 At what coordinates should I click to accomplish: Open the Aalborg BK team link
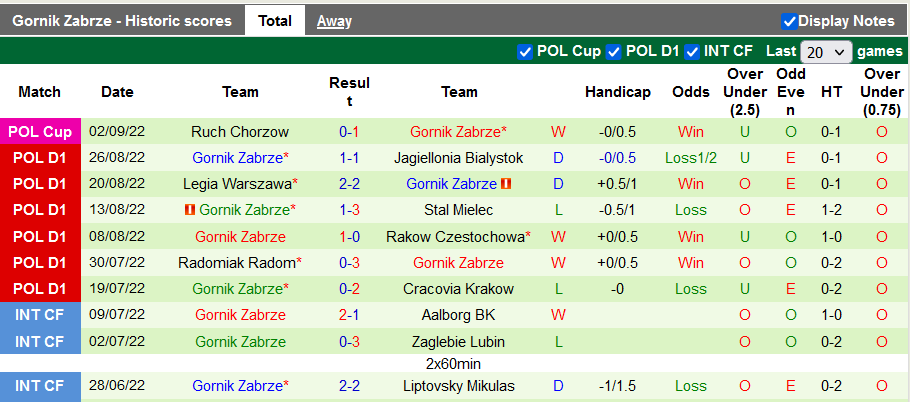(x=459, y=315)
